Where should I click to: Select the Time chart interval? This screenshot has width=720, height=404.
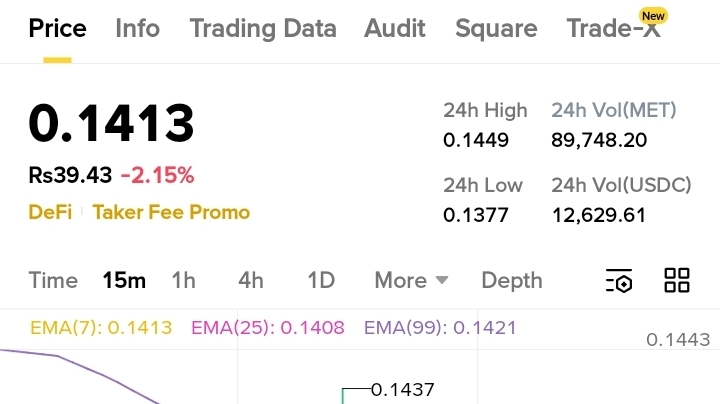pos(53,281)
